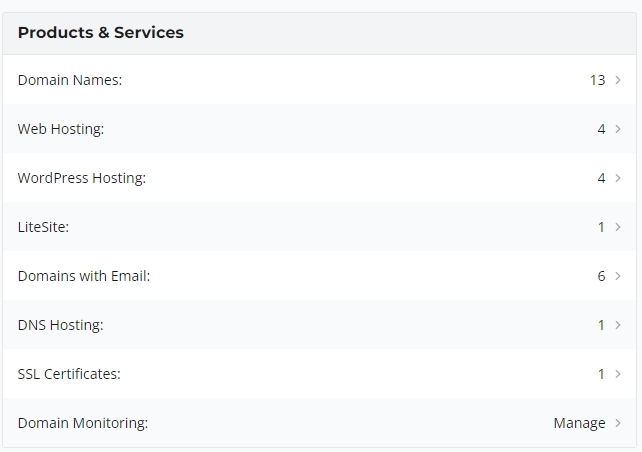This screenshot has width=642, height=452.
Task: Click the Domain Monitoring label text
Action: click(x=83, y=423)
